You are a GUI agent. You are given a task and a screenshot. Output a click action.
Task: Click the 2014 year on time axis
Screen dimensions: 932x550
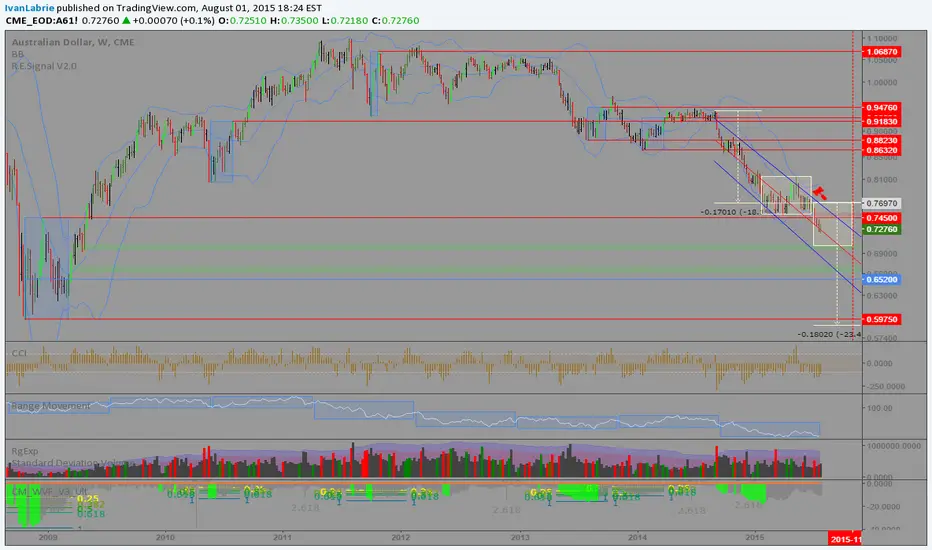tap(638, 538)
